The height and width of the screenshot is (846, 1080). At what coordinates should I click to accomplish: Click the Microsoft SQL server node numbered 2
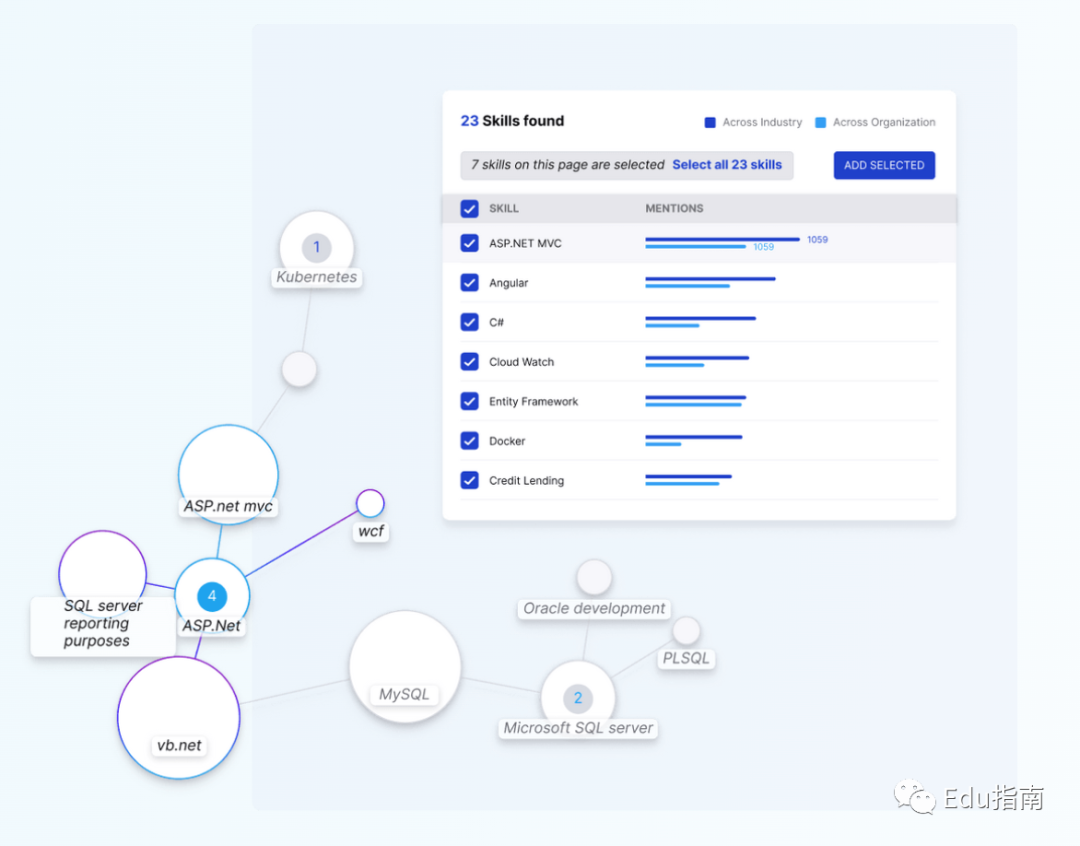click(578, 698)
